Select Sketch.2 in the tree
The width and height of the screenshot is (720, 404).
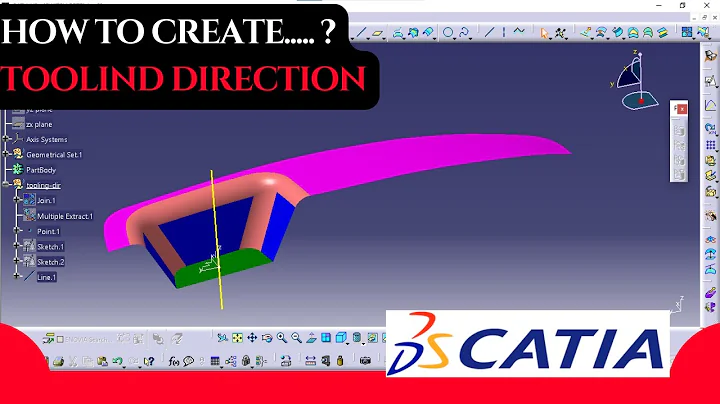click(51, 262)
